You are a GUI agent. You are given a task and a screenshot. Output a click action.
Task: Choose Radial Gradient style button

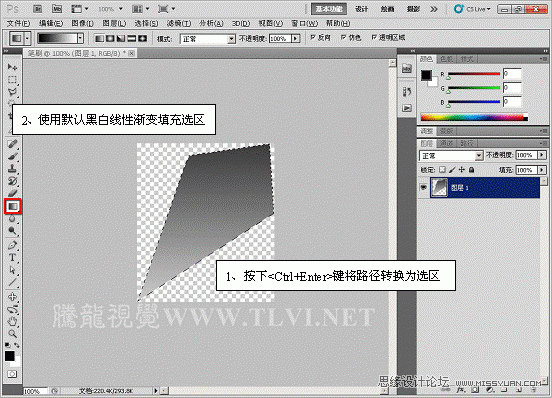(x=110, y=38)
